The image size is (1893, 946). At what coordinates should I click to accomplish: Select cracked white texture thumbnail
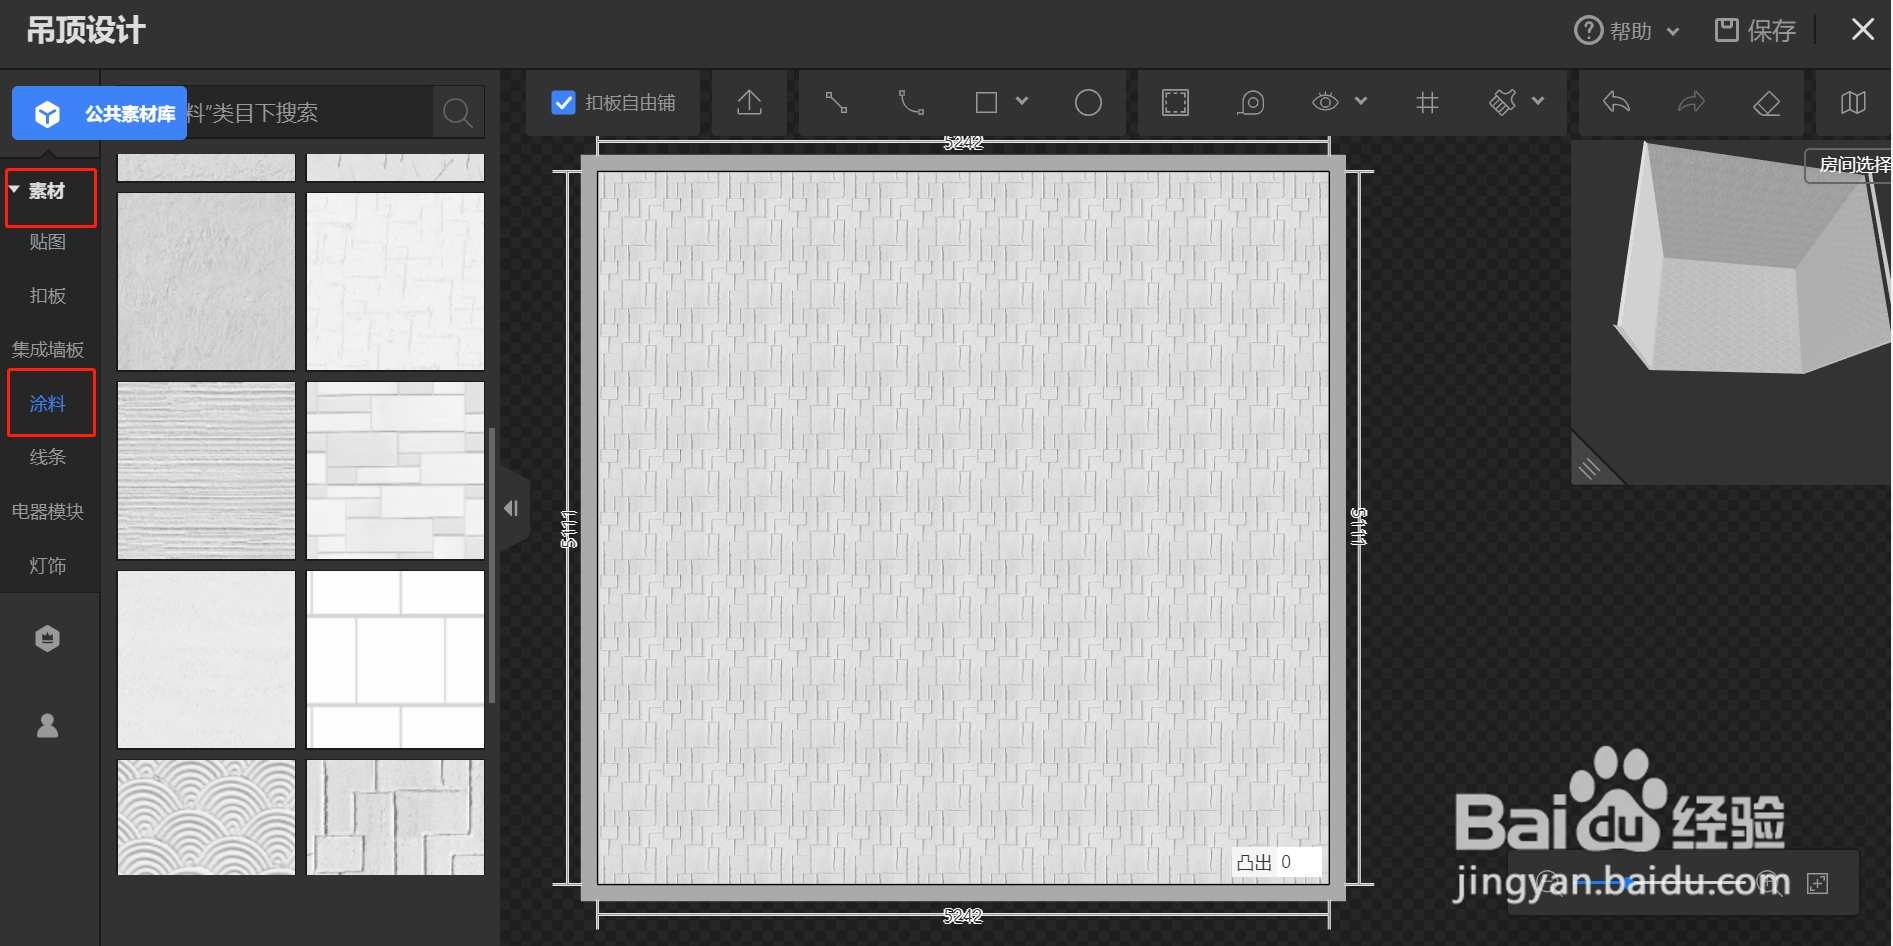395,282
